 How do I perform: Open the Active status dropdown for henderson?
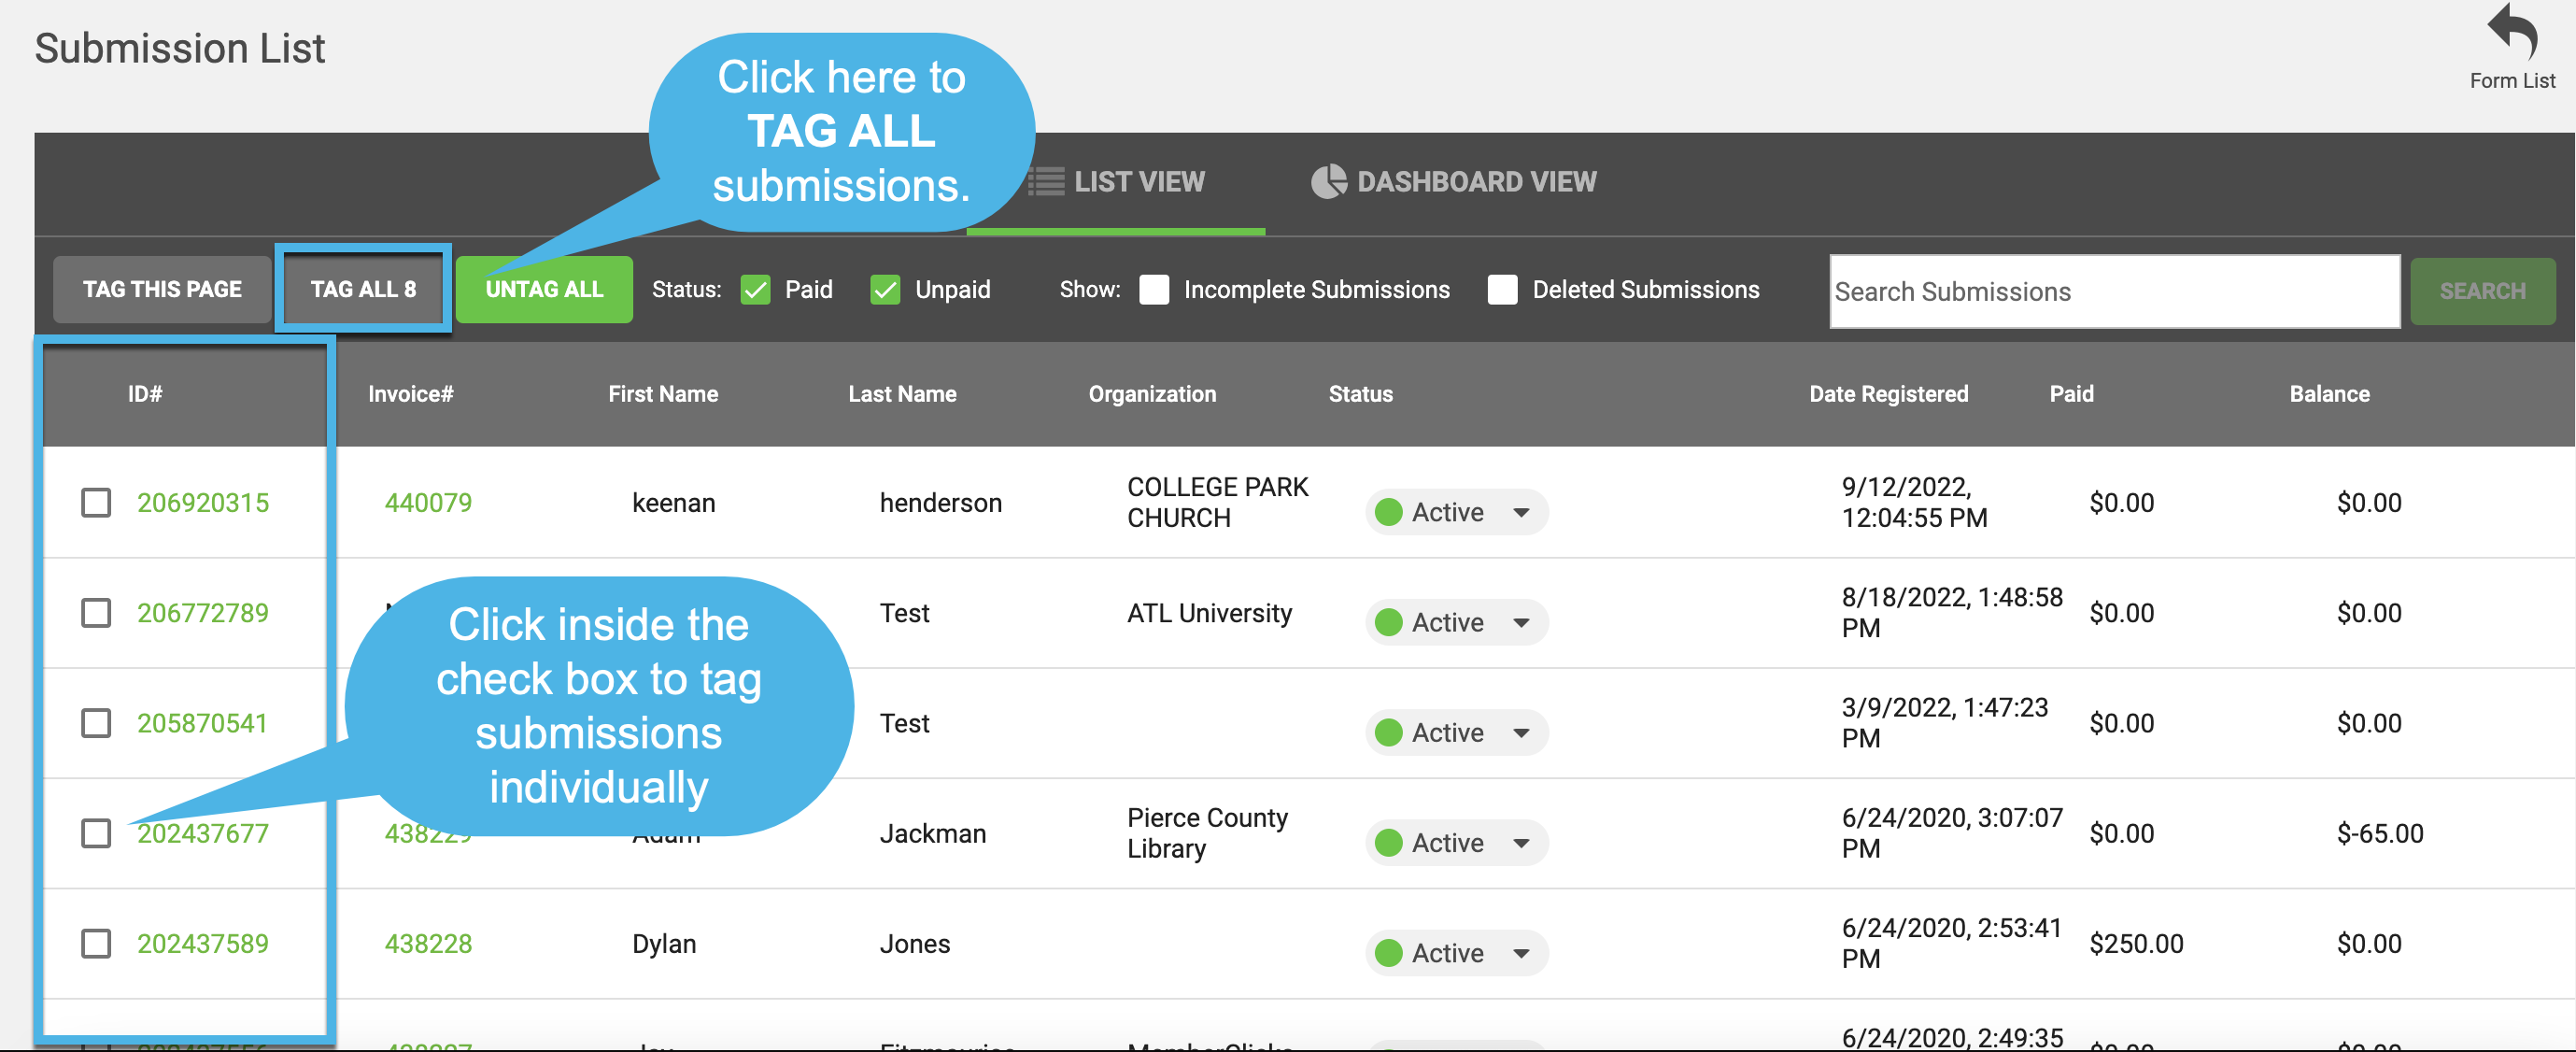pos(1456,513)
